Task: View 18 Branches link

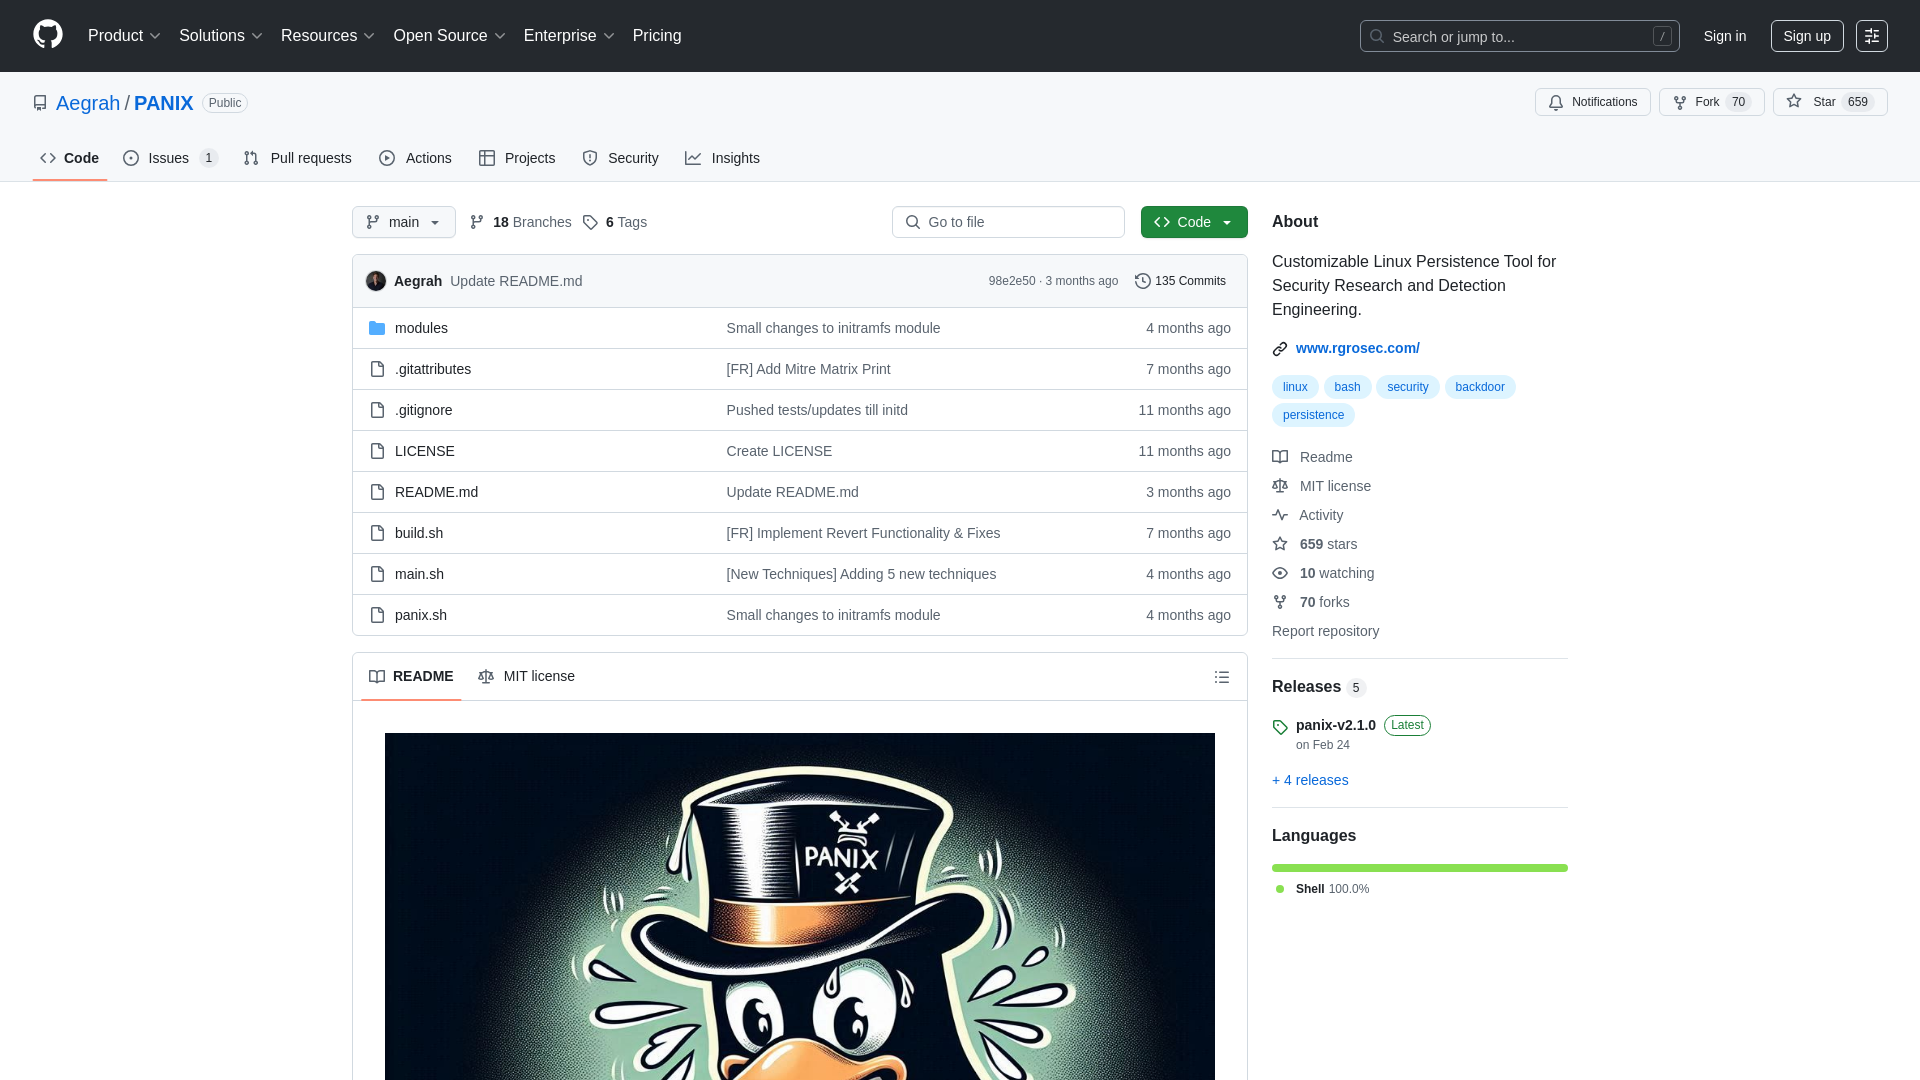Action: (x=521, y=222)
